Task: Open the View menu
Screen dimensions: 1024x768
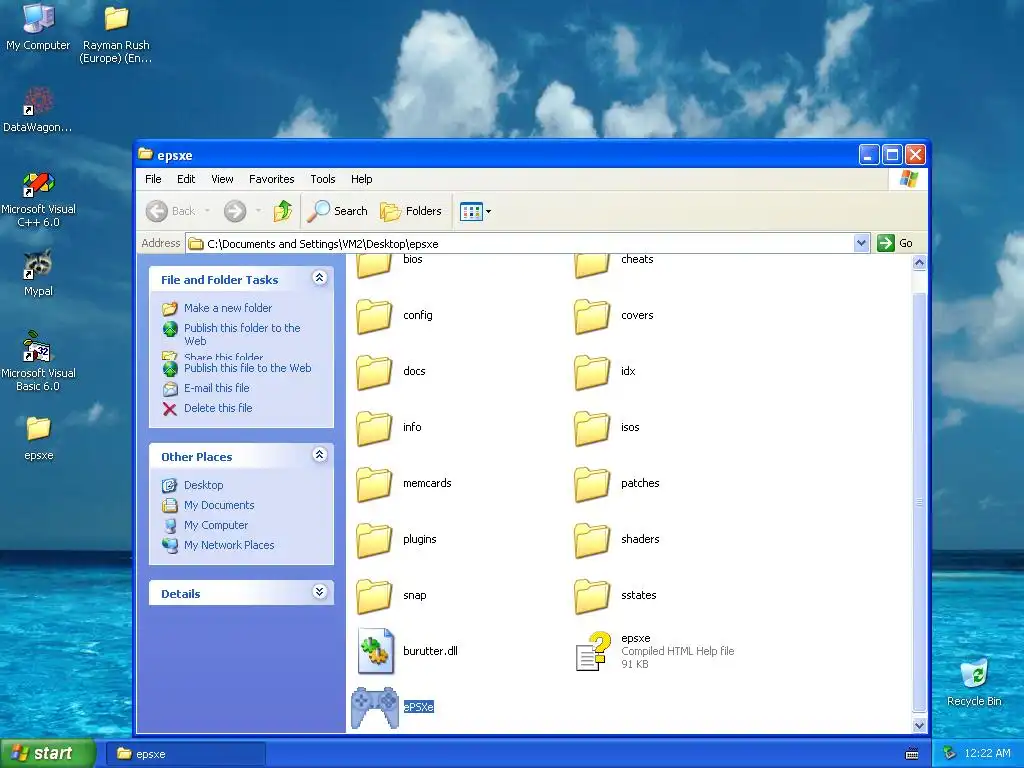Action: [222, 179]
